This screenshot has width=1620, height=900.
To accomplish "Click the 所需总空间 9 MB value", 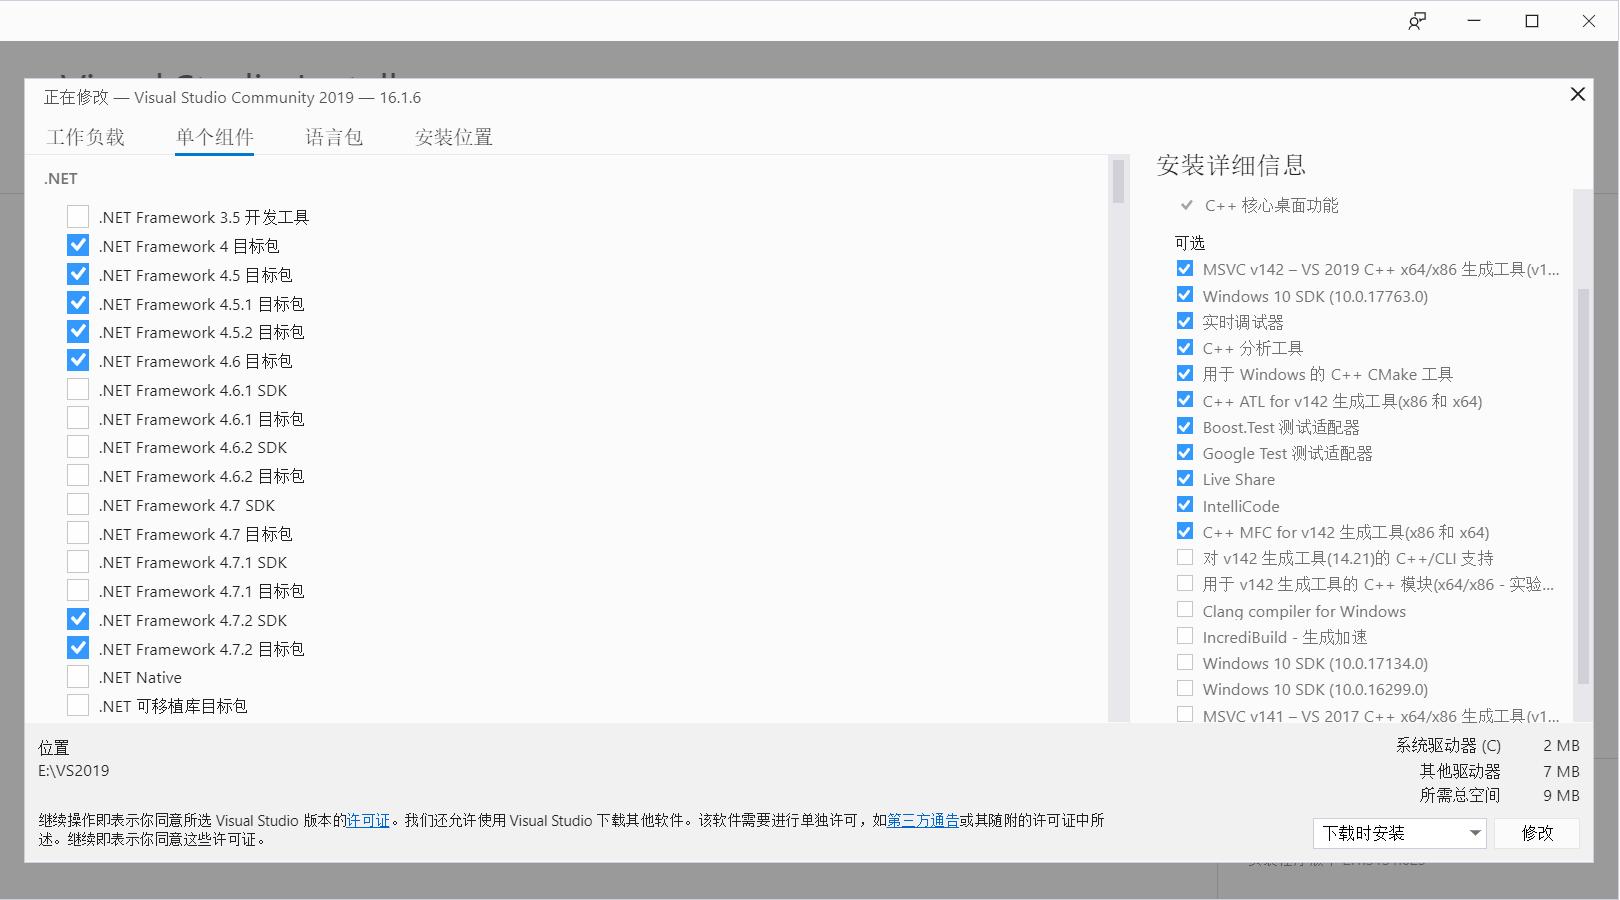I will pyautogui.click(x=1561, y=796).
